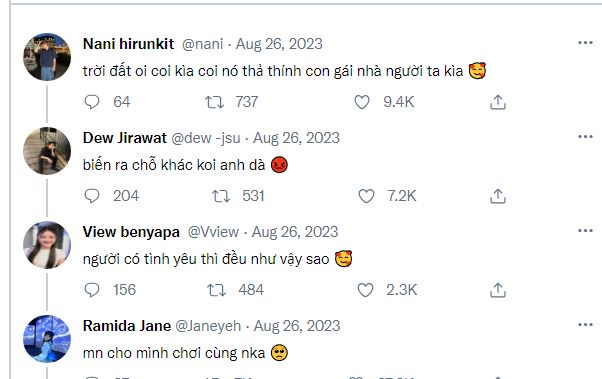
Task: Retweet Nani hirunkit's tweet
Action: [x=214, y=102]
